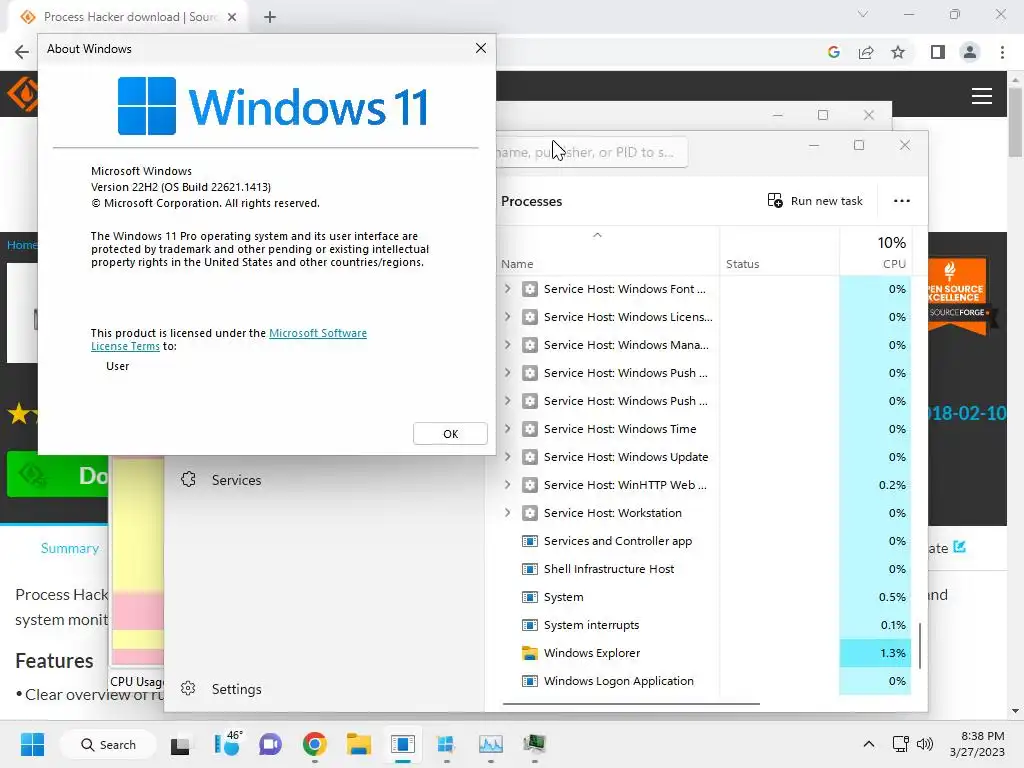Open the Chrome profile avatar
This screenshot has width=1024, height=768.
970,52
